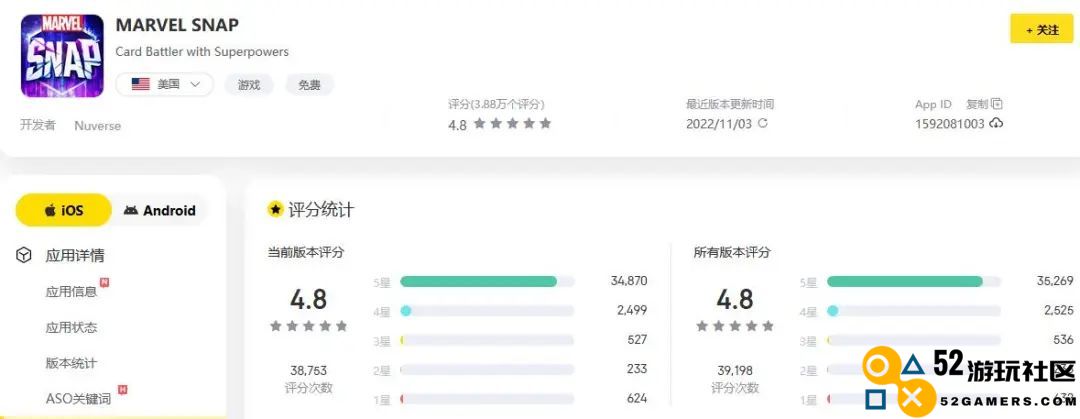Click the 4星 bar in 当前版本评分
This screenshot has width=1080, height=419.
(x=487, y=311)
